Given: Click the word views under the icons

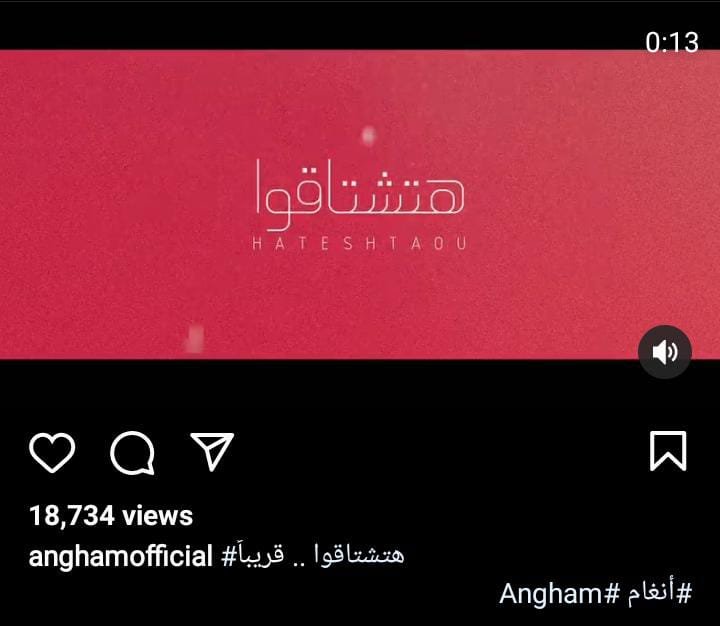Looking at the screenshot, I should point(158,516).
